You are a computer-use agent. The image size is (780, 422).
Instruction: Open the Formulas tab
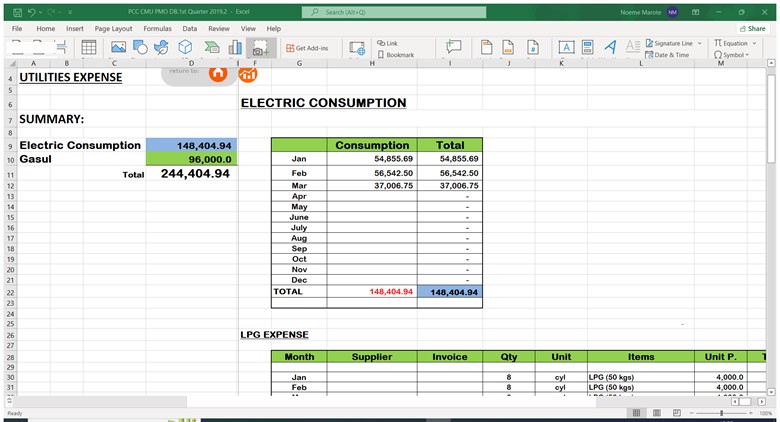coord(157,28)
